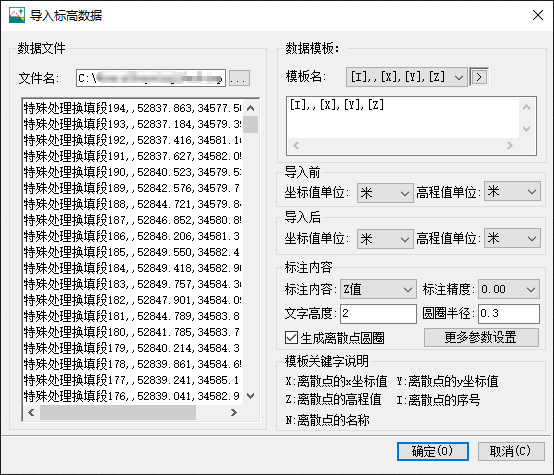Click right arrow in template text box scrollbar

509,145
